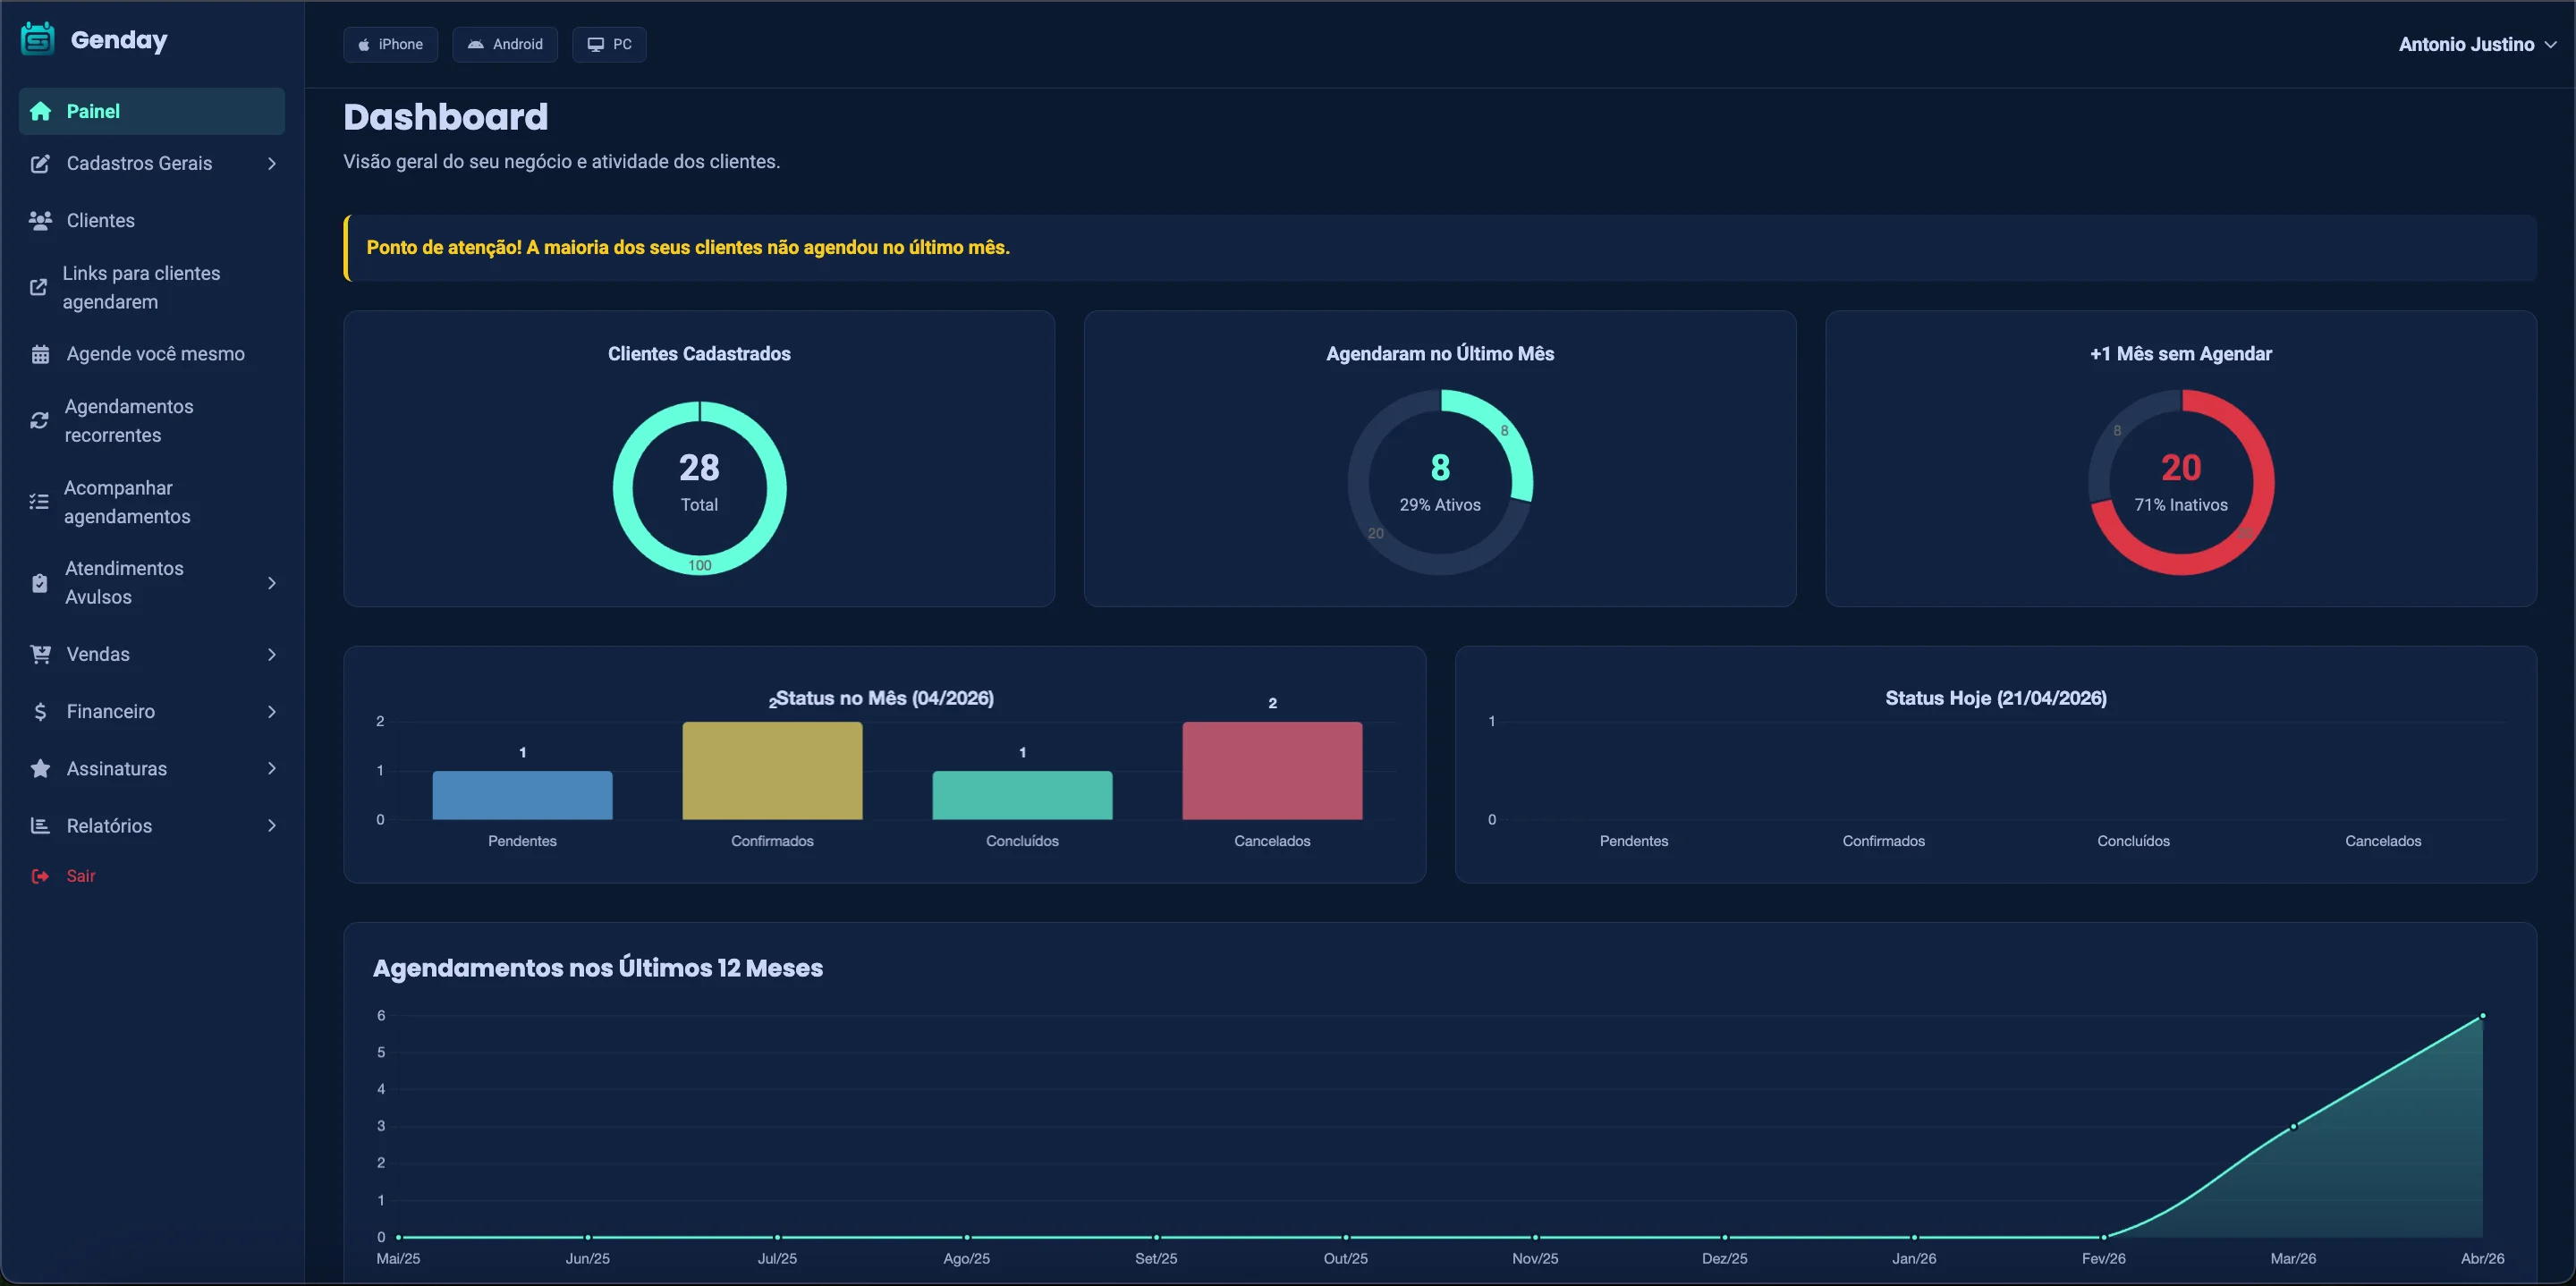Expand the Relatórios submenu arrow
2576x1286 pixels.
pyautogui.click(x=272, y=825)
